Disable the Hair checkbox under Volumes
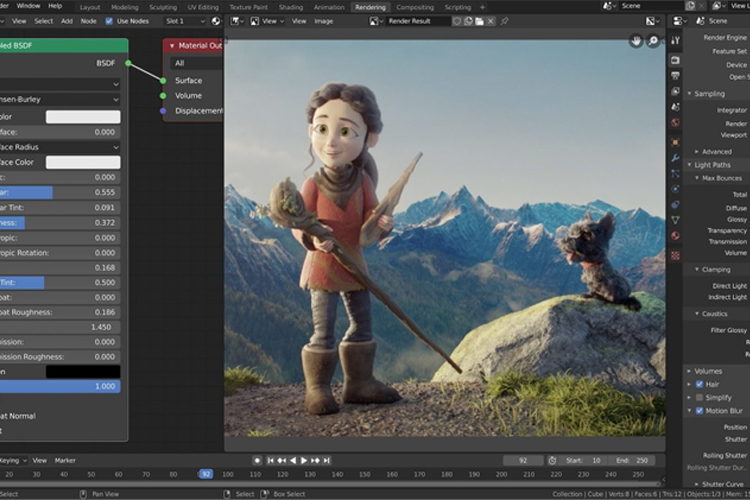 point(699,384)
